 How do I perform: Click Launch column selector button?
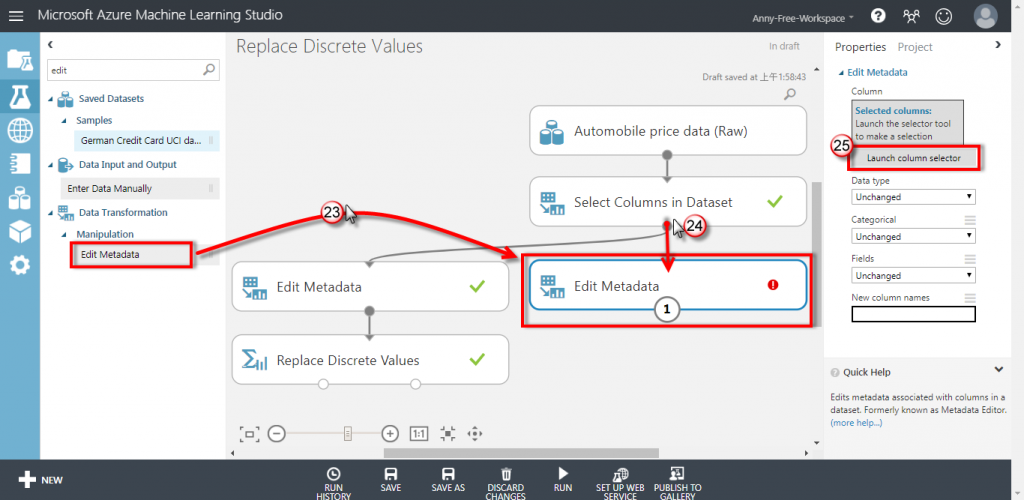click(914, 158)
